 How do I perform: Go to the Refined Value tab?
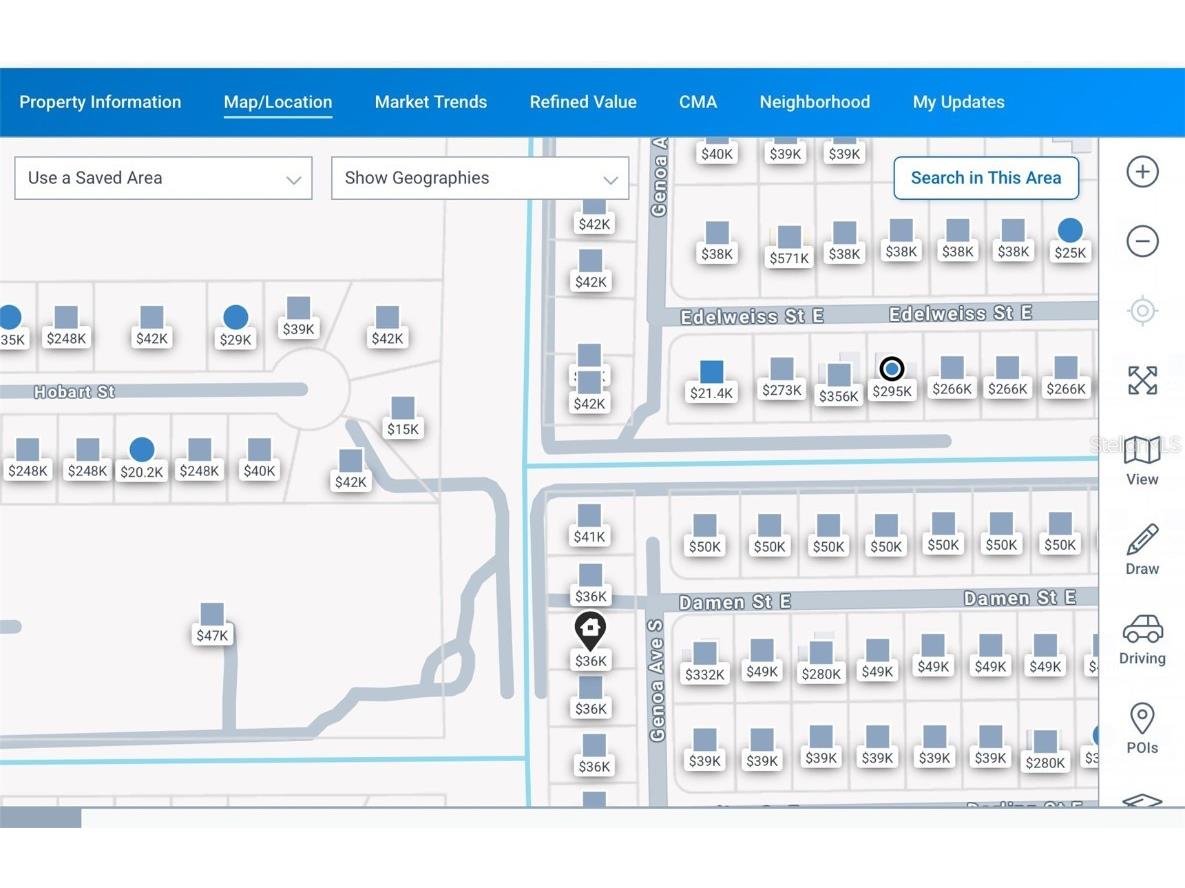coord(583,102)
